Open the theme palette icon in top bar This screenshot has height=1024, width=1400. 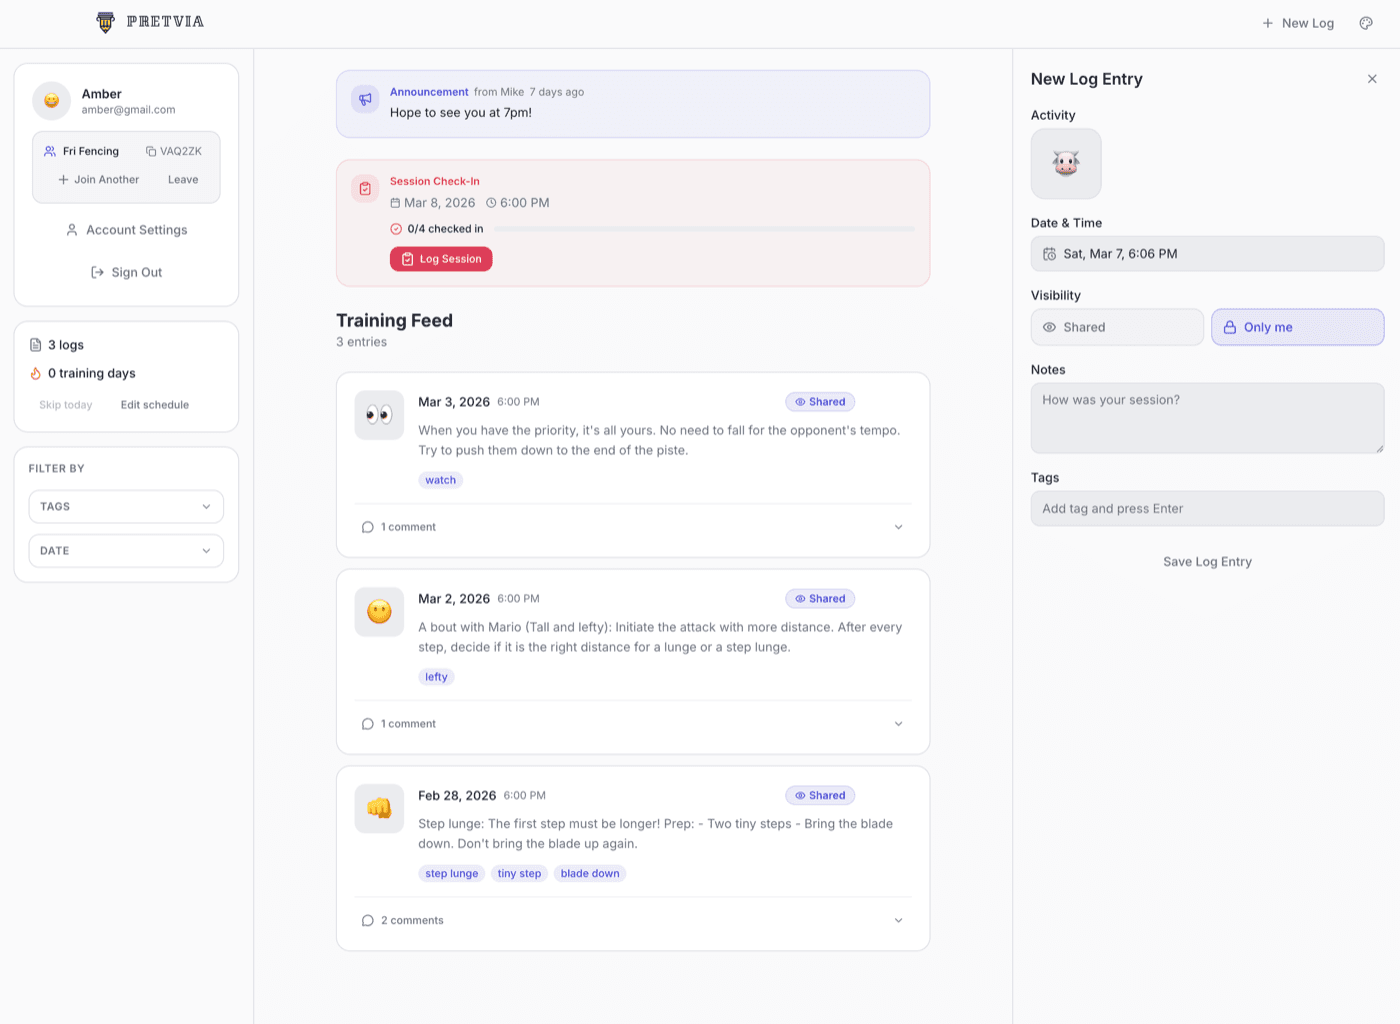[1366, 22]
